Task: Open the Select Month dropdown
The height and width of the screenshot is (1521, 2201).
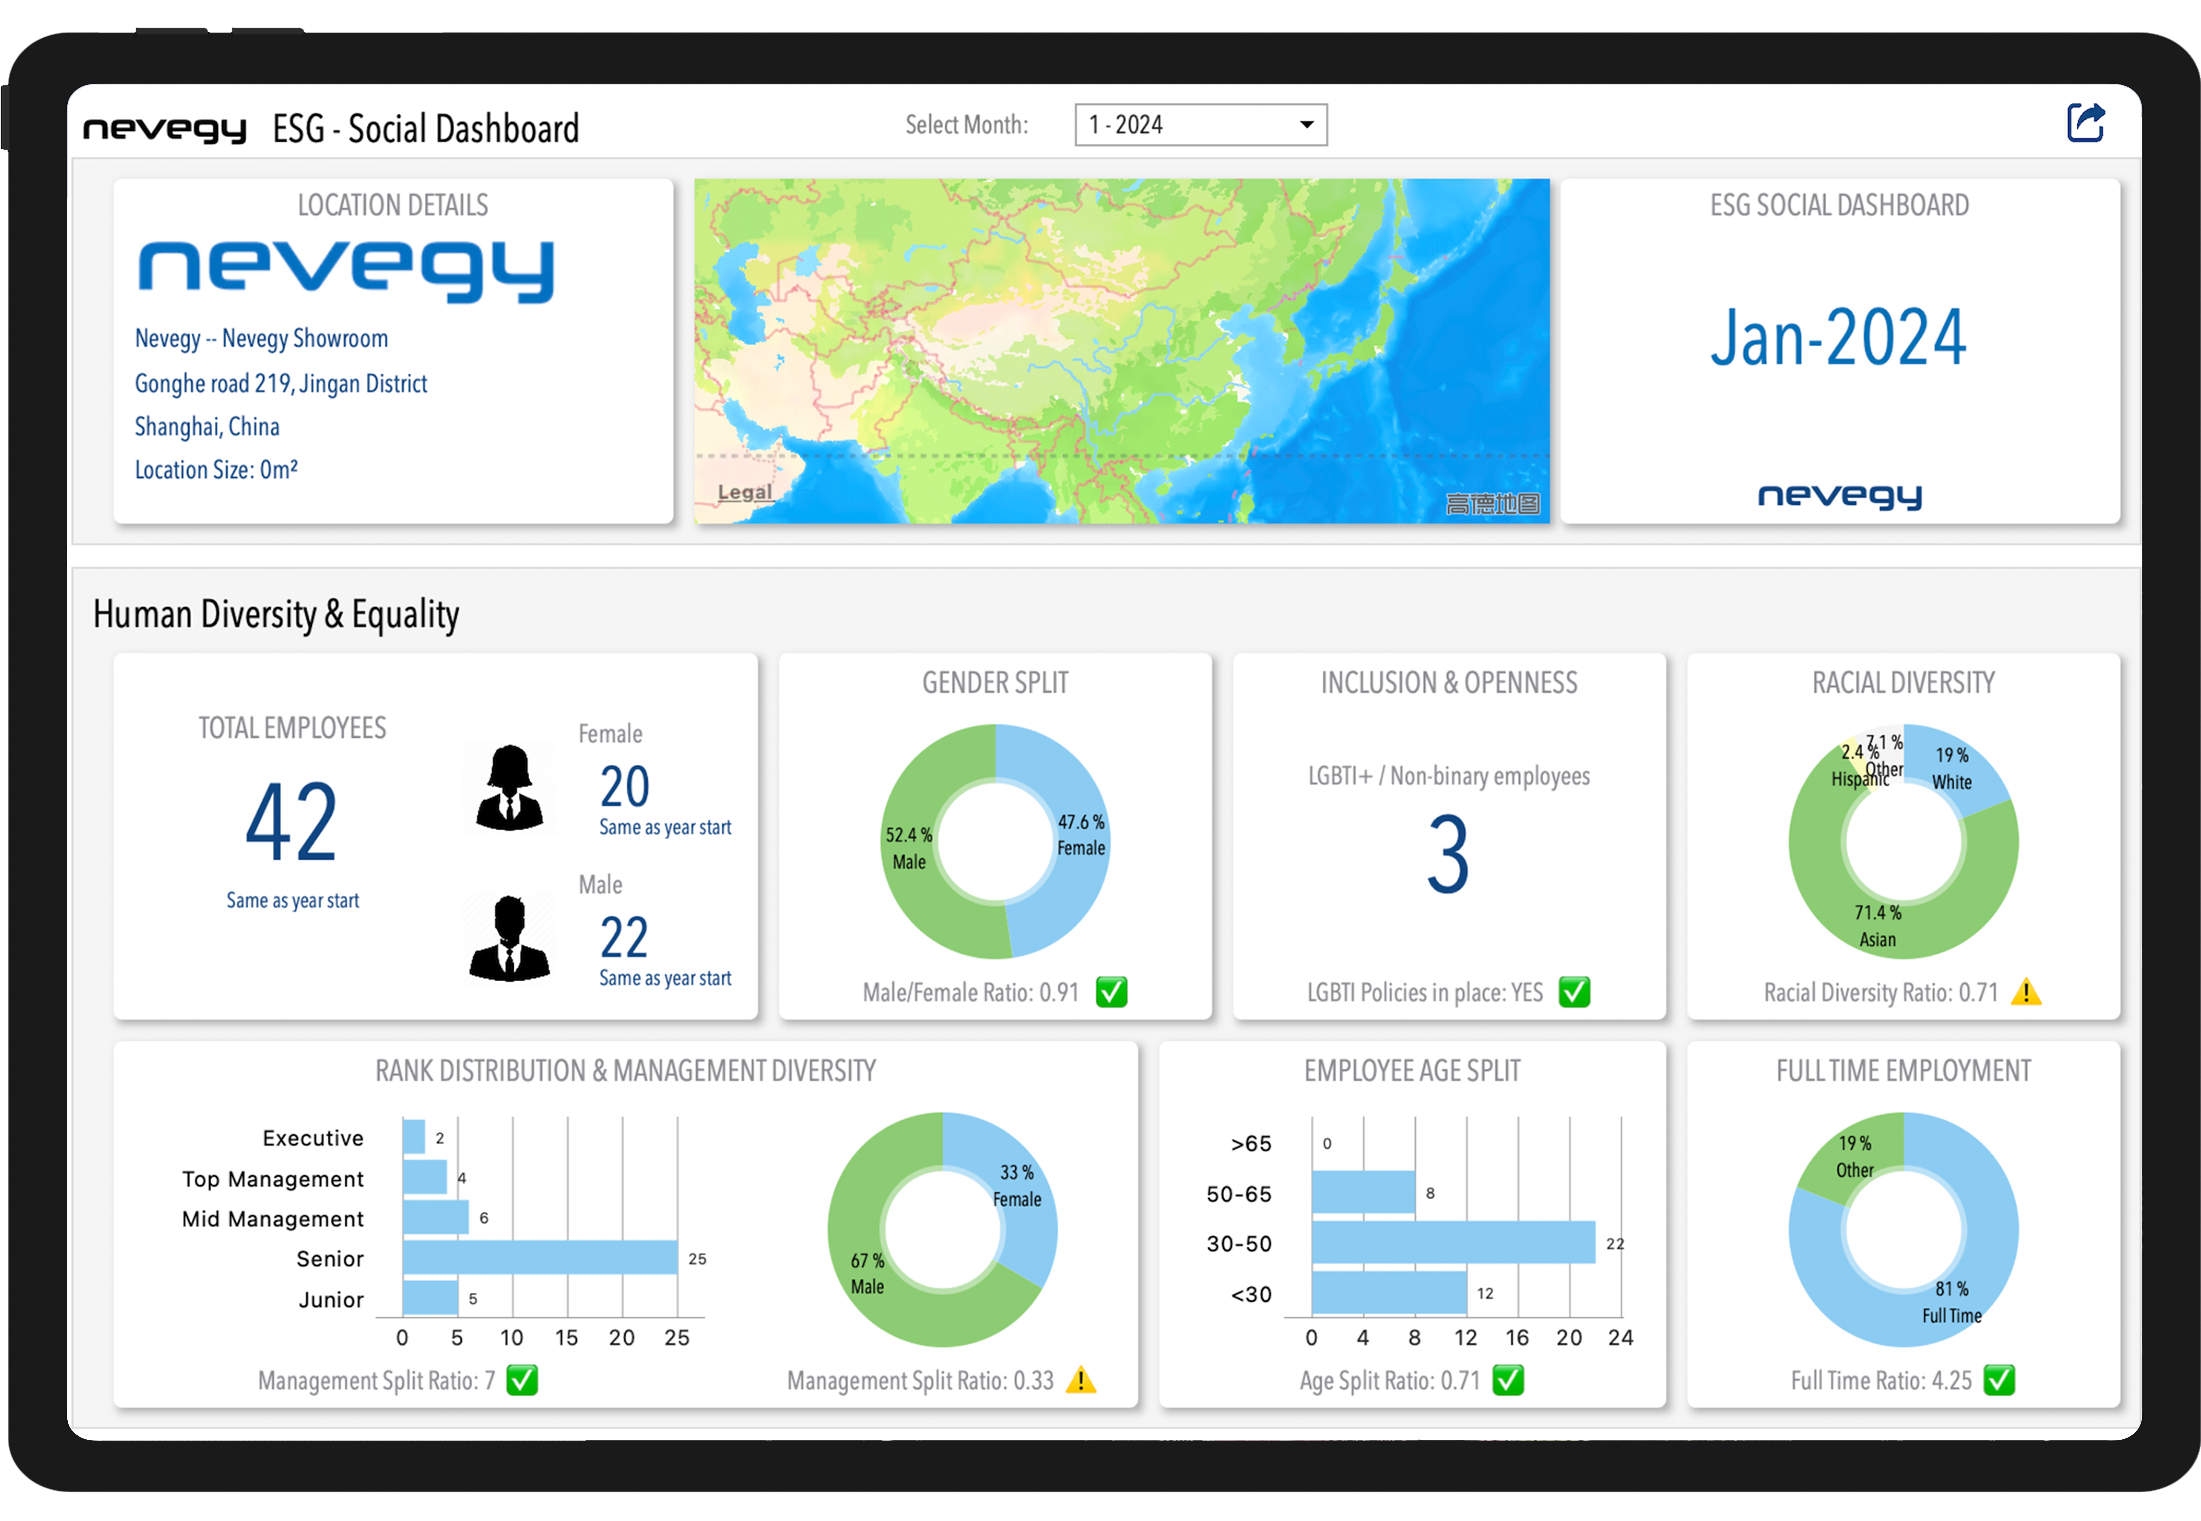Action: [x=1200, y=125]
